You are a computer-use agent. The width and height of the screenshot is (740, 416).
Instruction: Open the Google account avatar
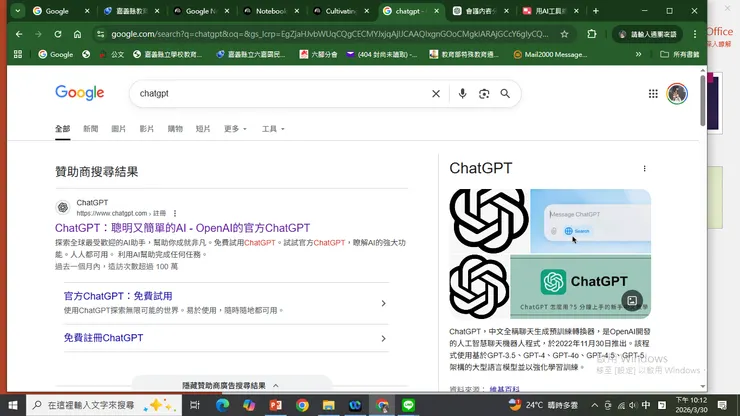coord(677,93)
